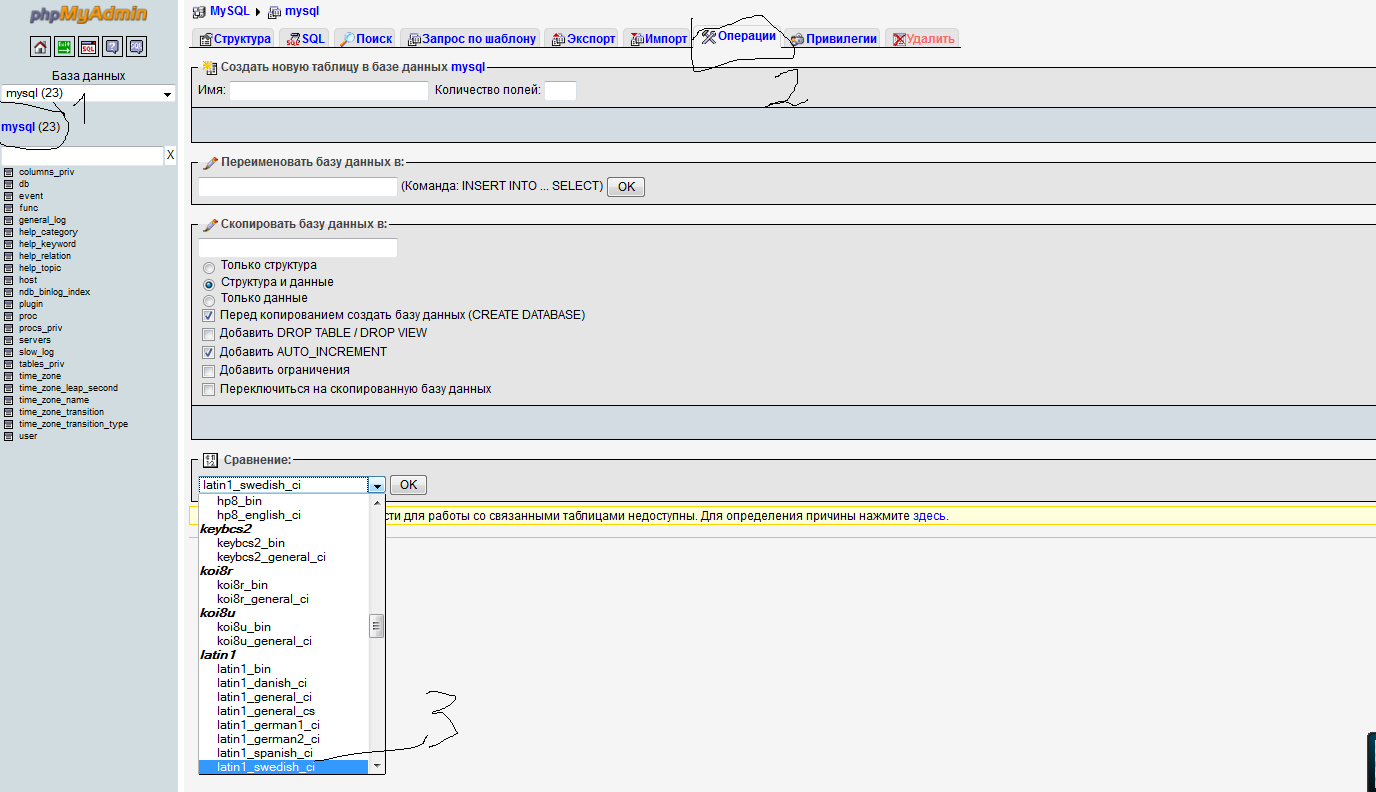Select the 'Только данные' radio button
Screen dimensions: 1376x792
pos(209,300)
